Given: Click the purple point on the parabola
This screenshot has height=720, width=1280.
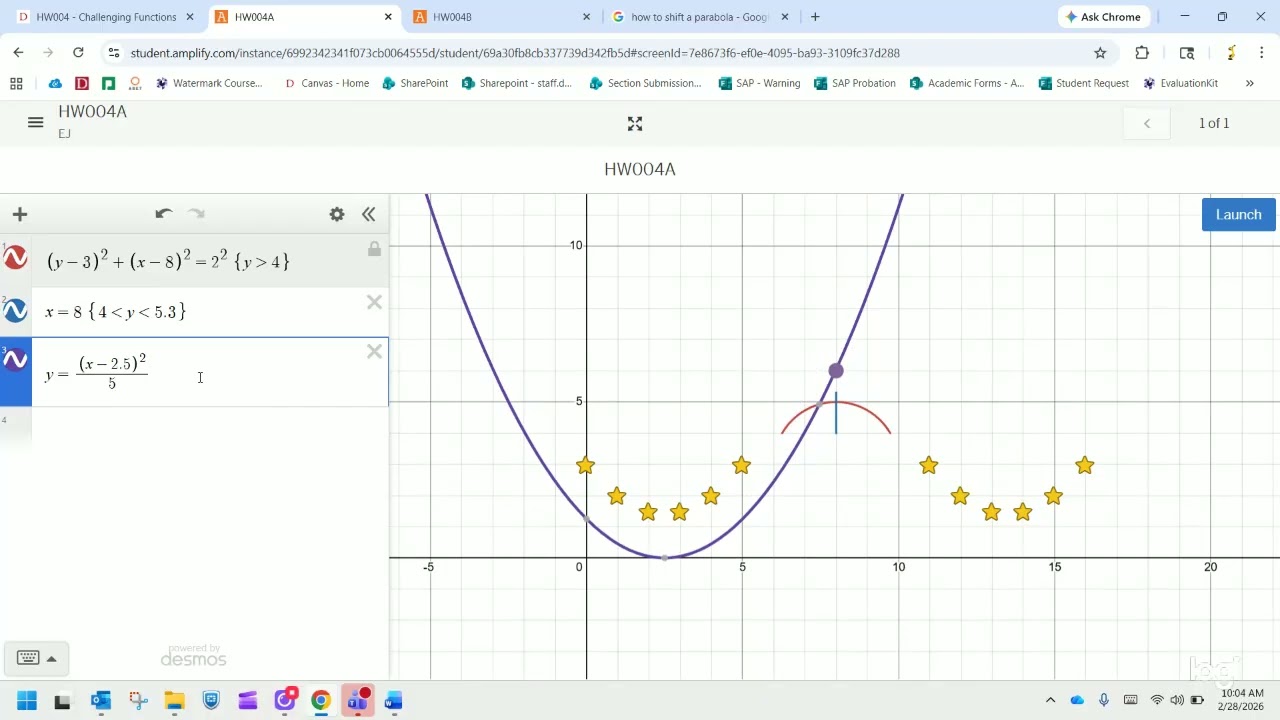Looking at the screenshot, I should coord(836,371).
